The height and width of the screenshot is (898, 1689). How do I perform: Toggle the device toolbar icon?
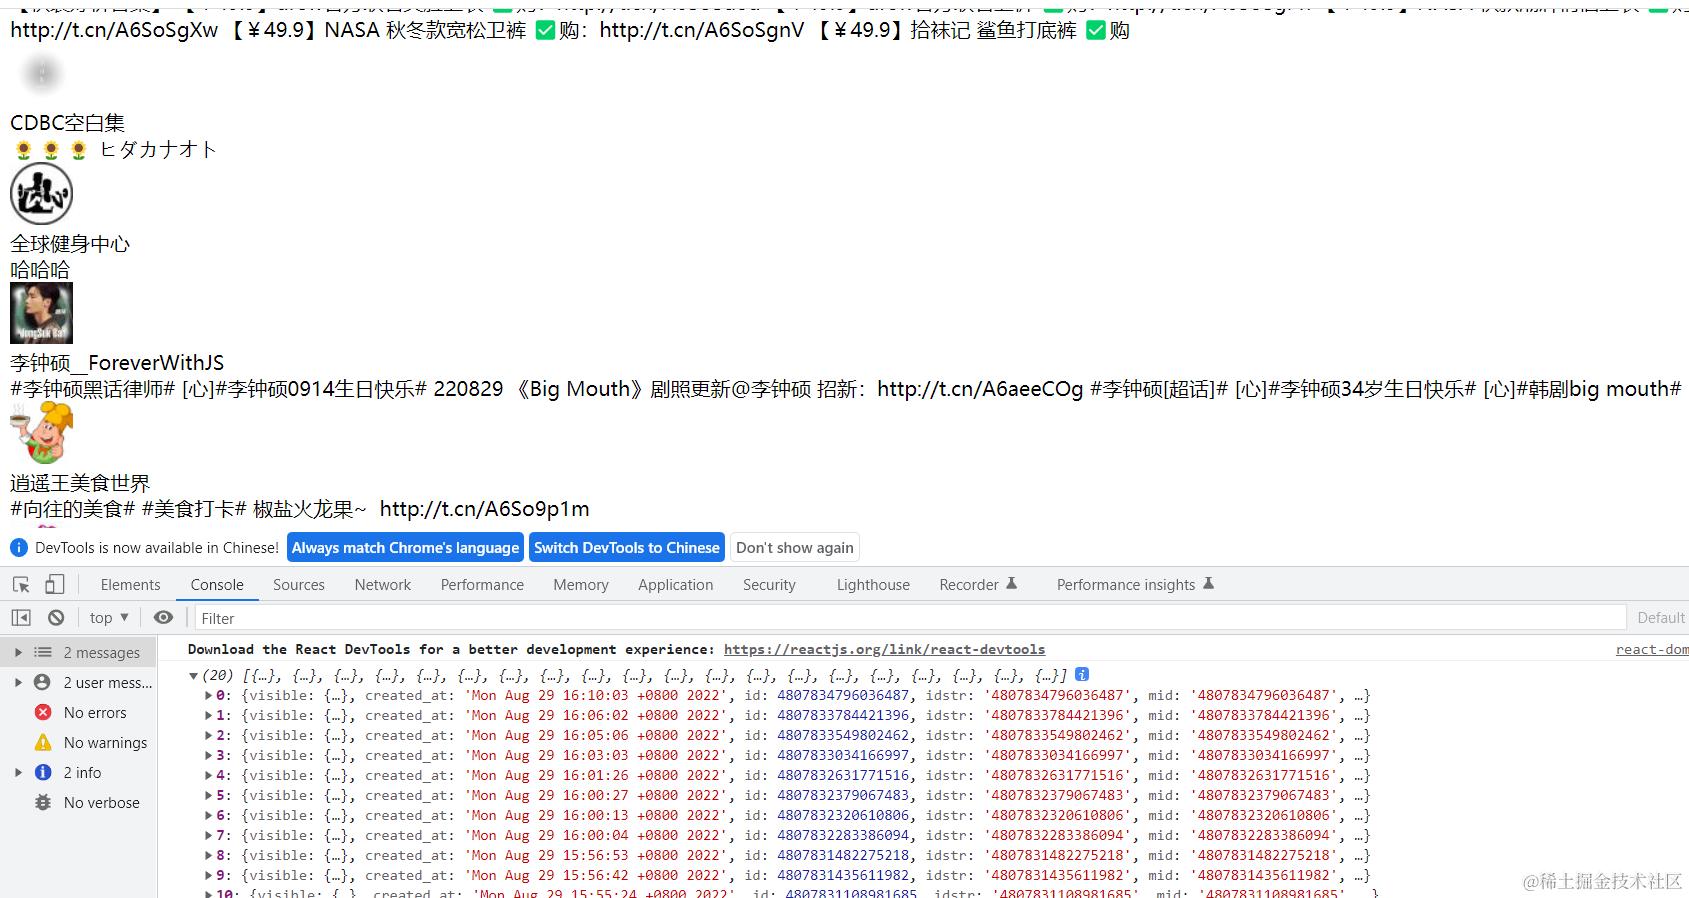55,585
